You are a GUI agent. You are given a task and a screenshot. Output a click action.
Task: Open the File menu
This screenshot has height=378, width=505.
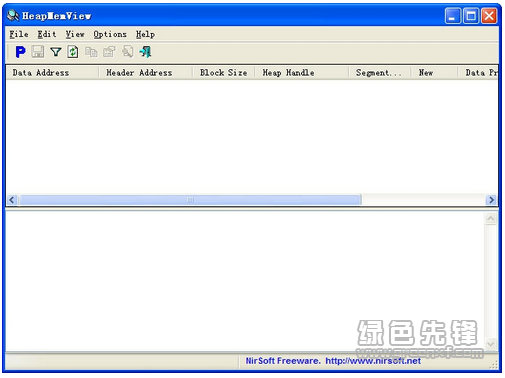19,34
